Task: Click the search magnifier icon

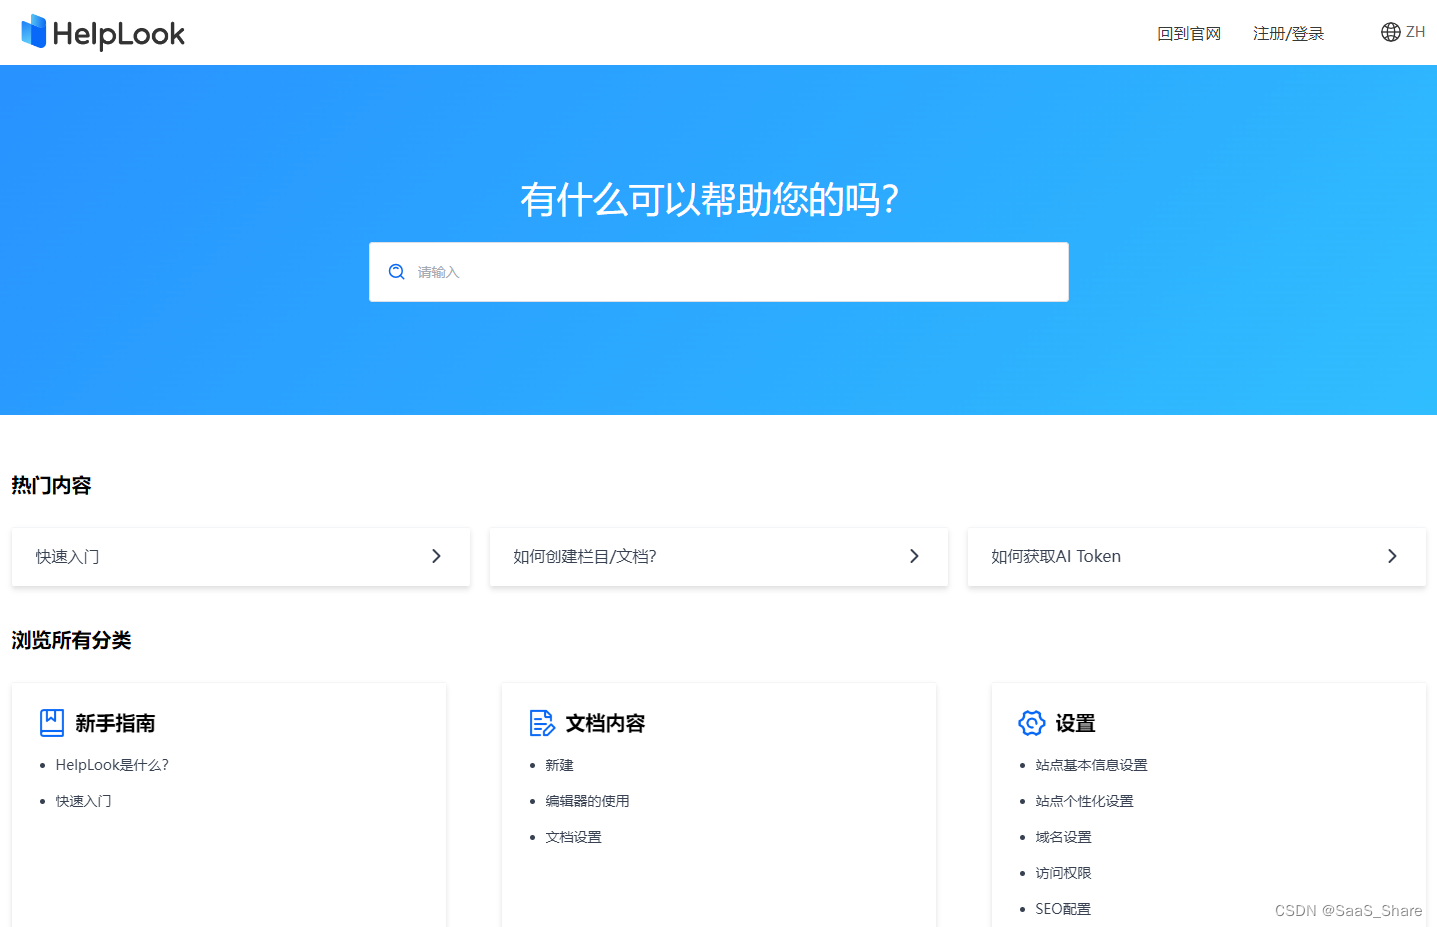Action: tap(397, 272)
